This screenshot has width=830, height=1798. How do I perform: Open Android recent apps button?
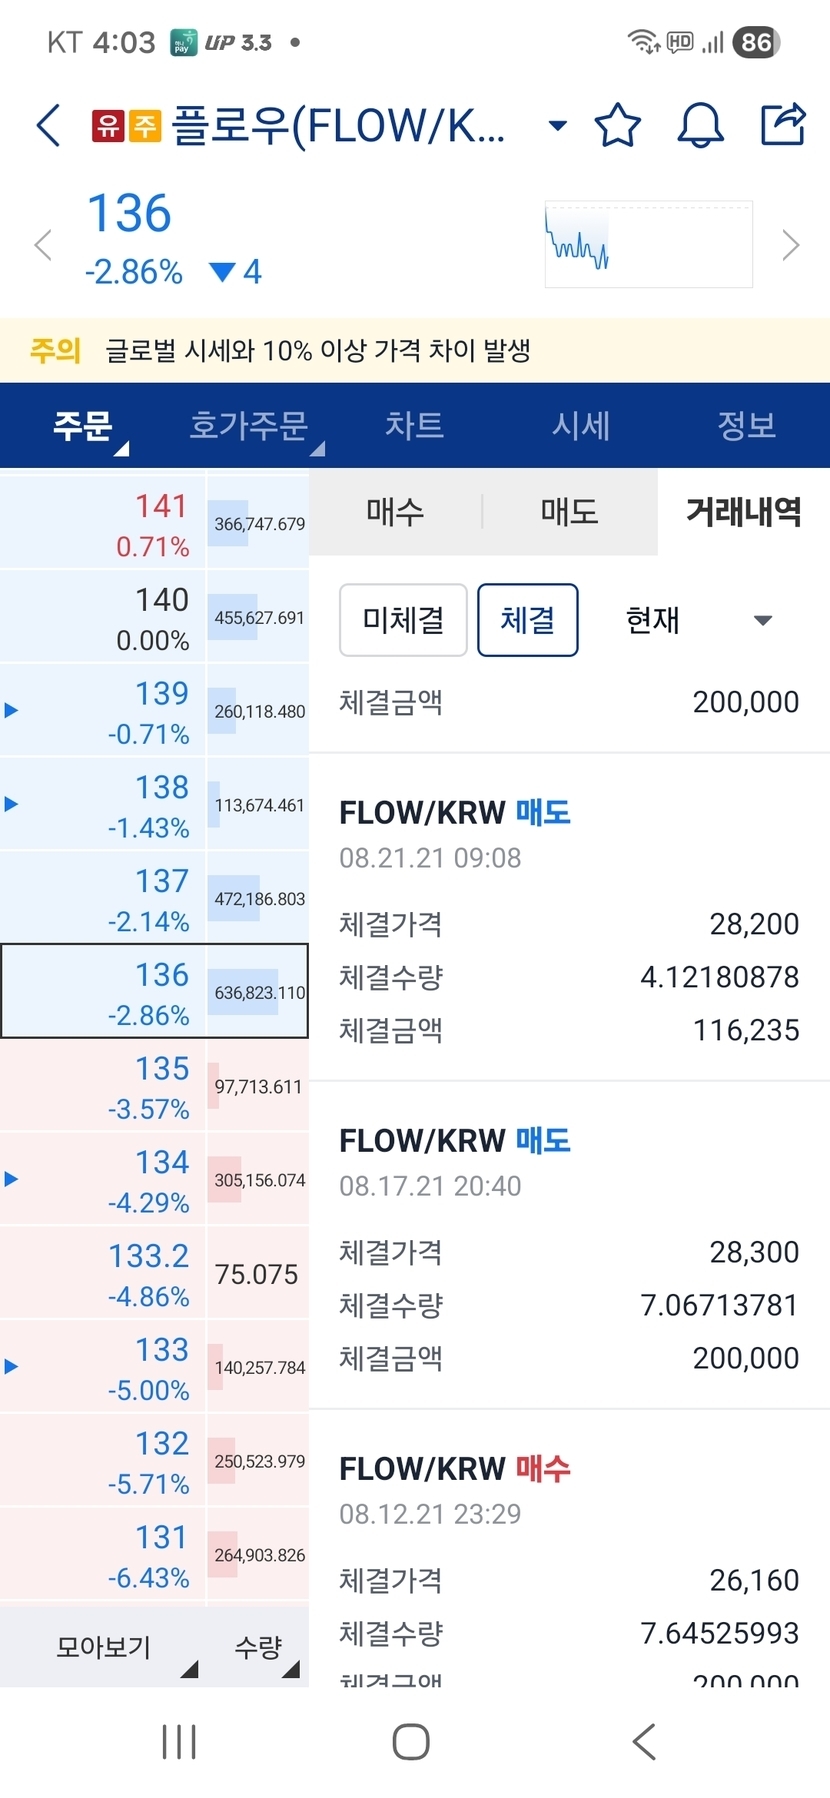[179, 1741]
